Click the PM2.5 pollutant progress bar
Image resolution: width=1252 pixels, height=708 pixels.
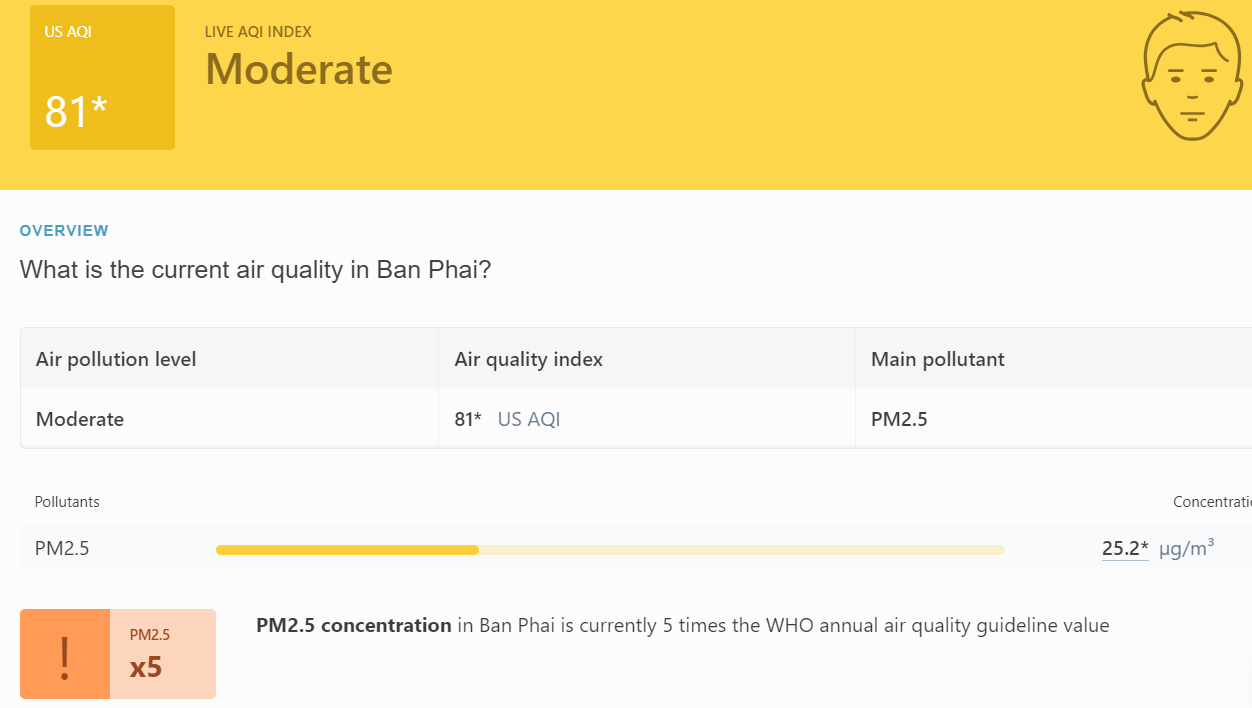click(610, 550)
